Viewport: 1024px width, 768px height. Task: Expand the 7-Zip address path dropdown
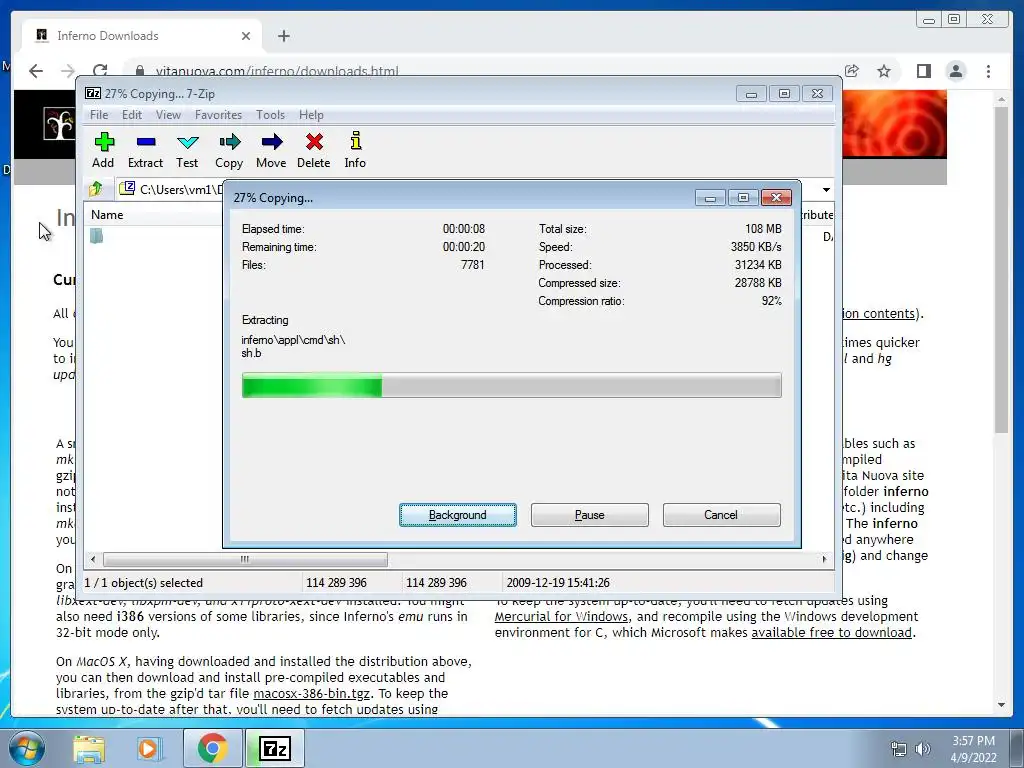click(x=826, y=189)
